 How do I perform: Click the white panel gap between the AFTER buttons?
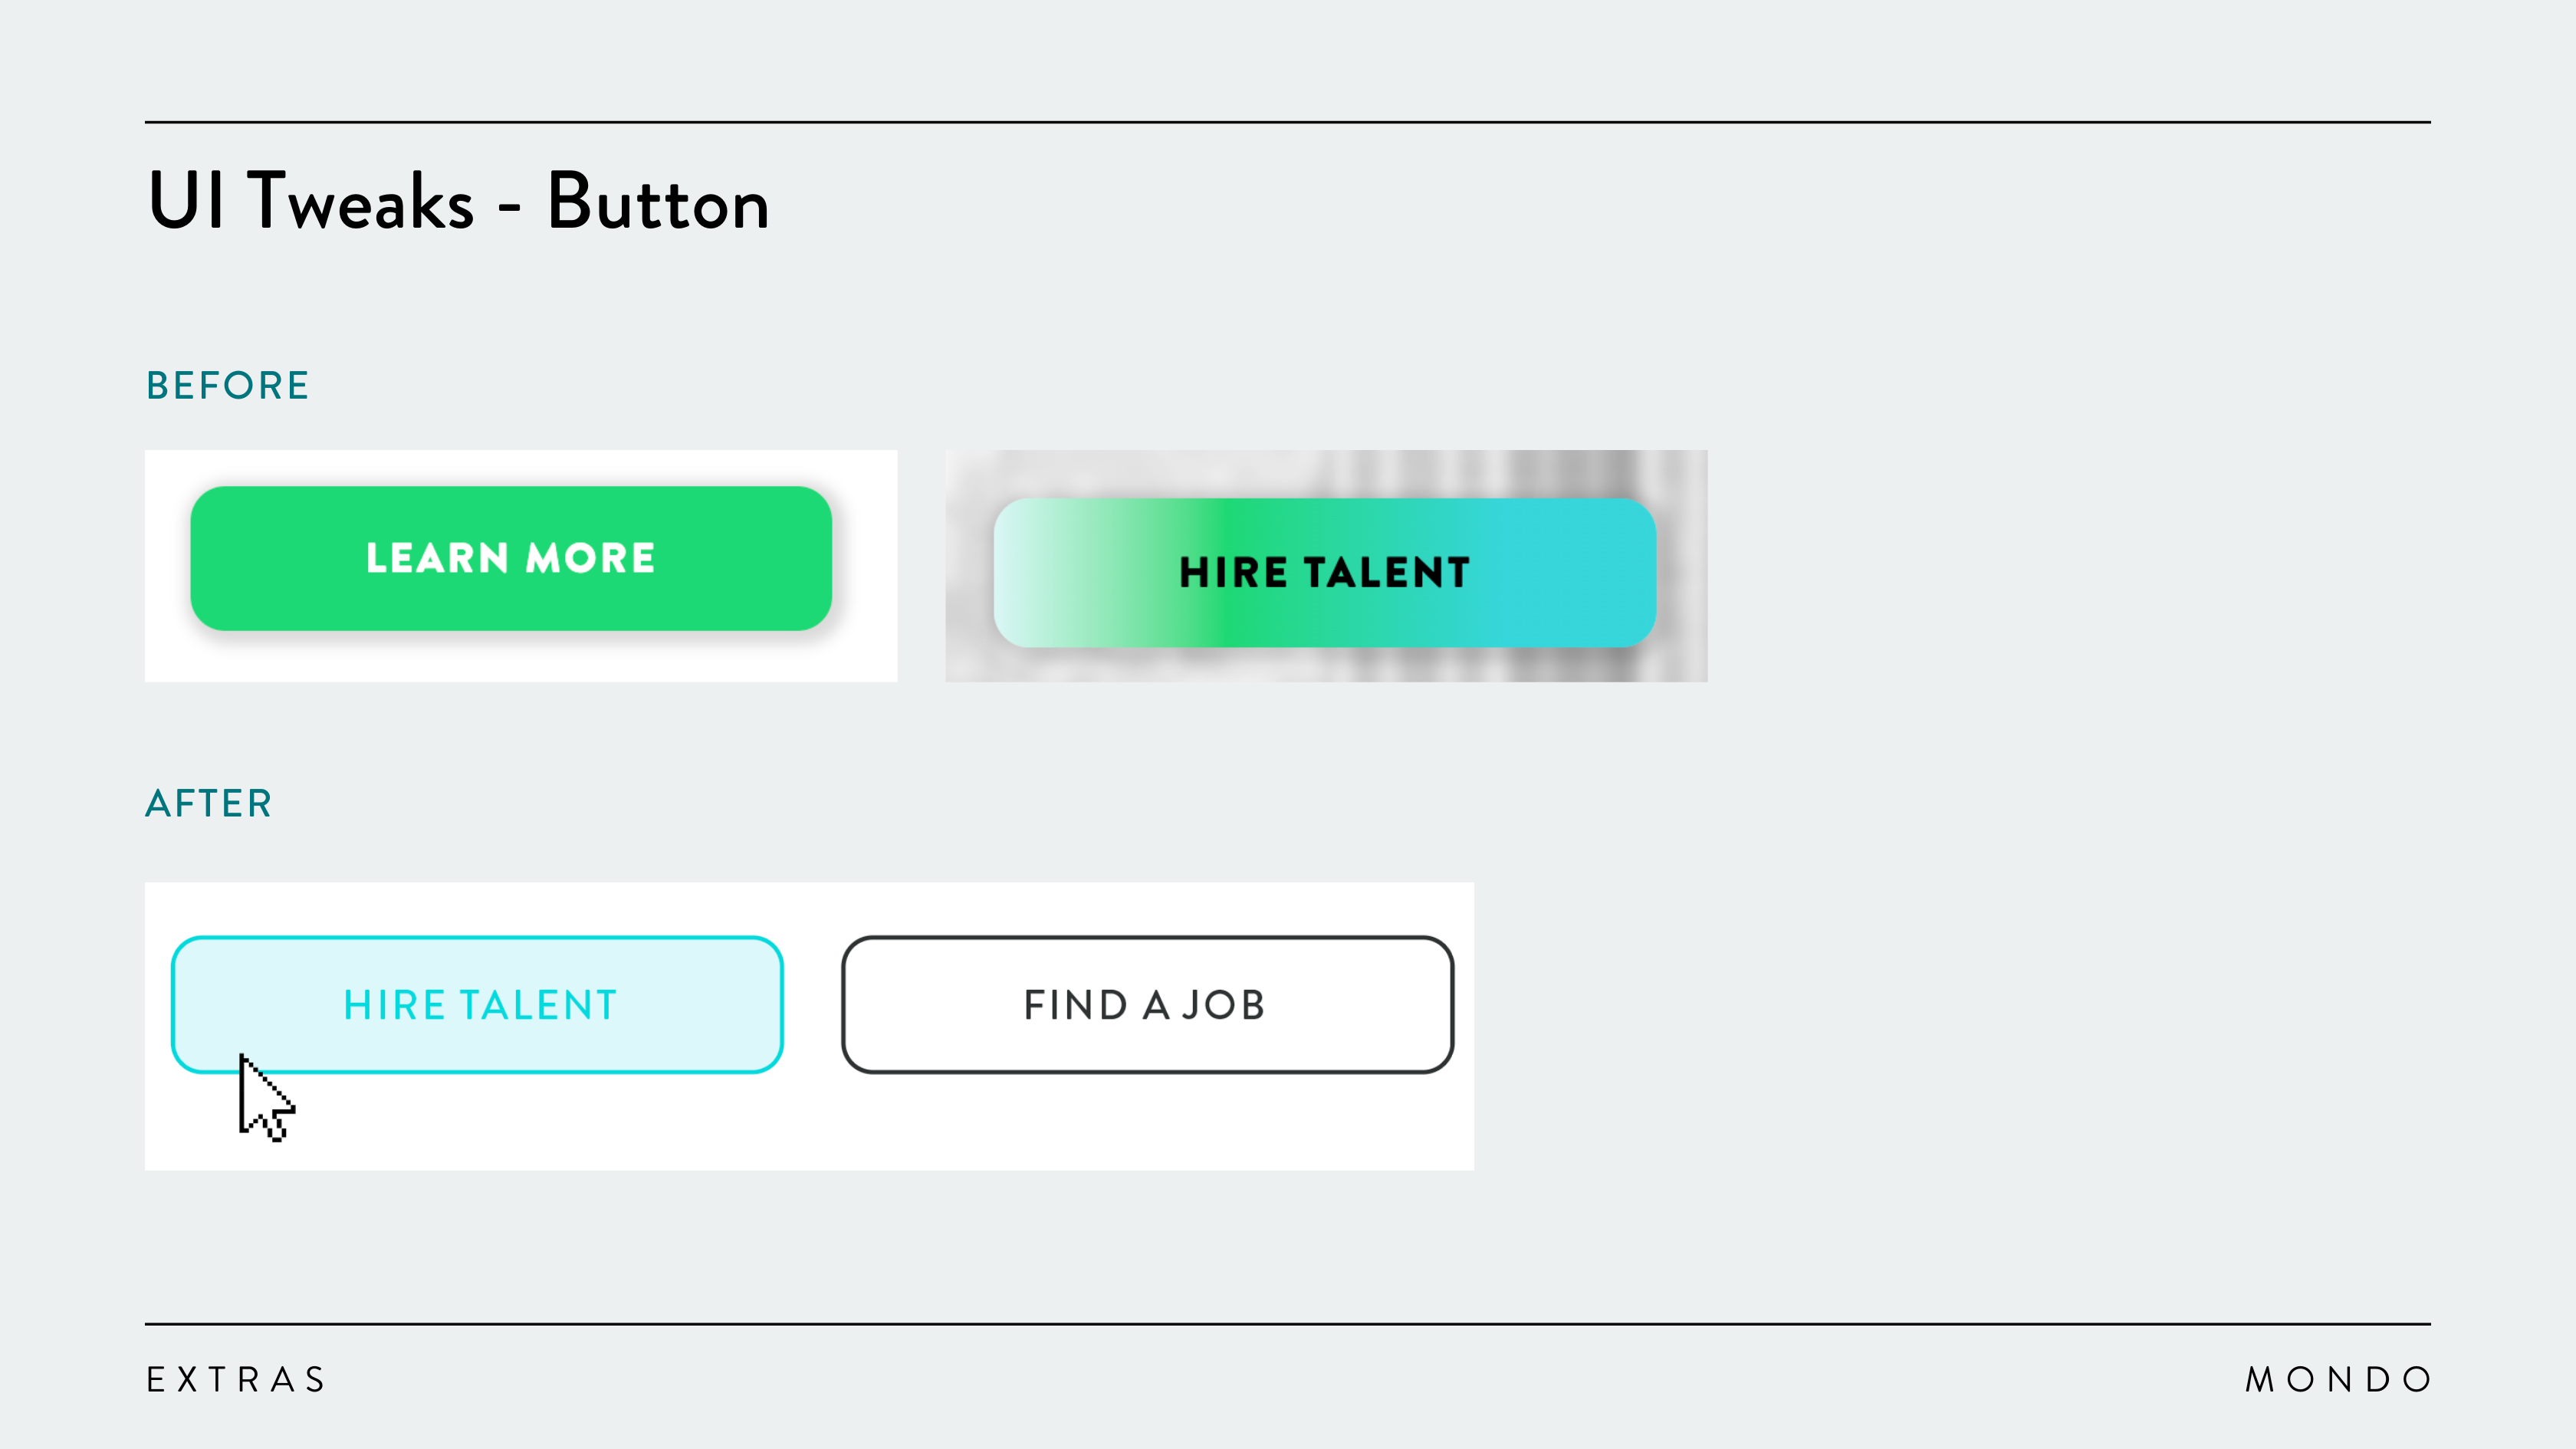812,1004
